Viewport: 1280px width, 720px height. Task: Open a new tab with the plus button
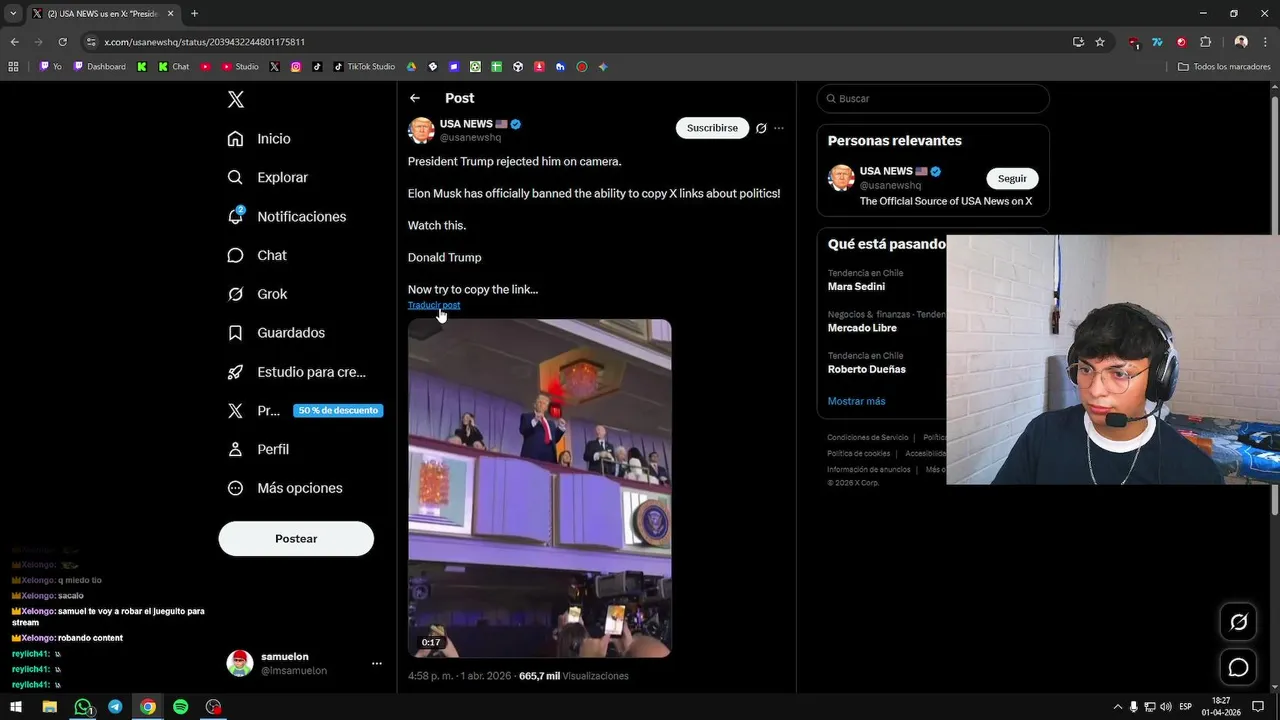click(x=194, y=13)
